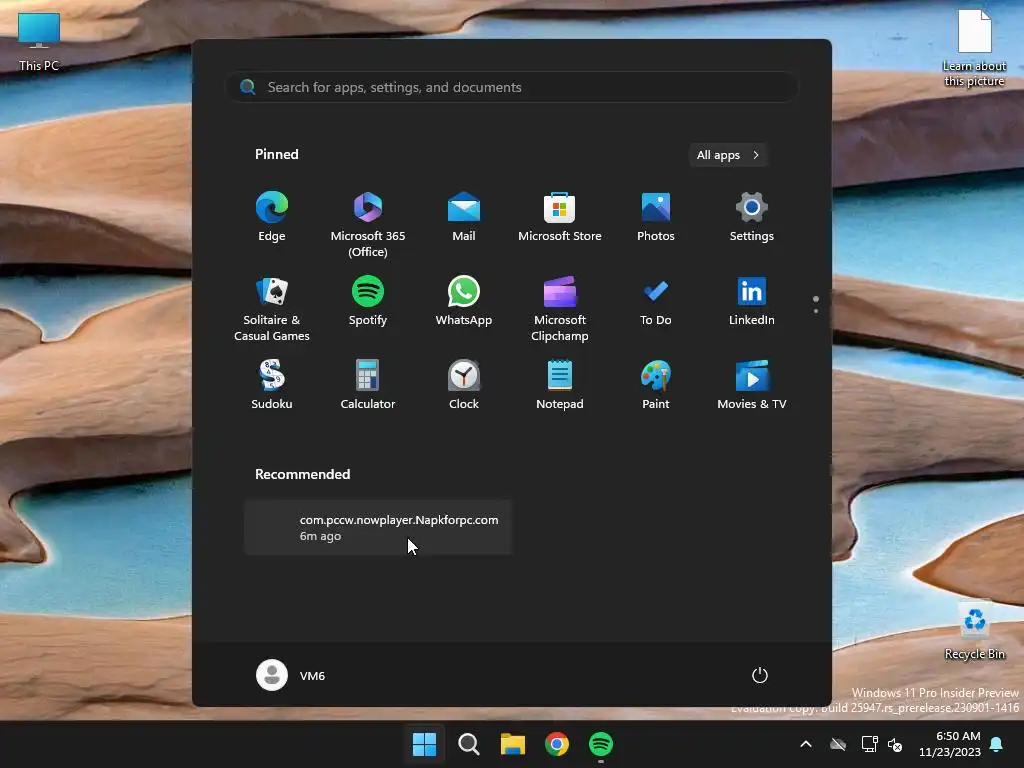
Task: Launch Solitaire & Casual Games
Action: point(272,309)
